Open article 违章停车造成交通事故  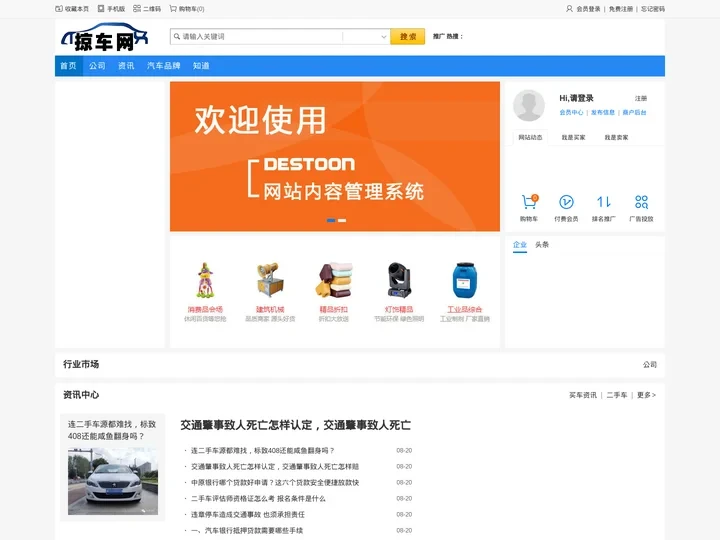[x=248, y=515]
